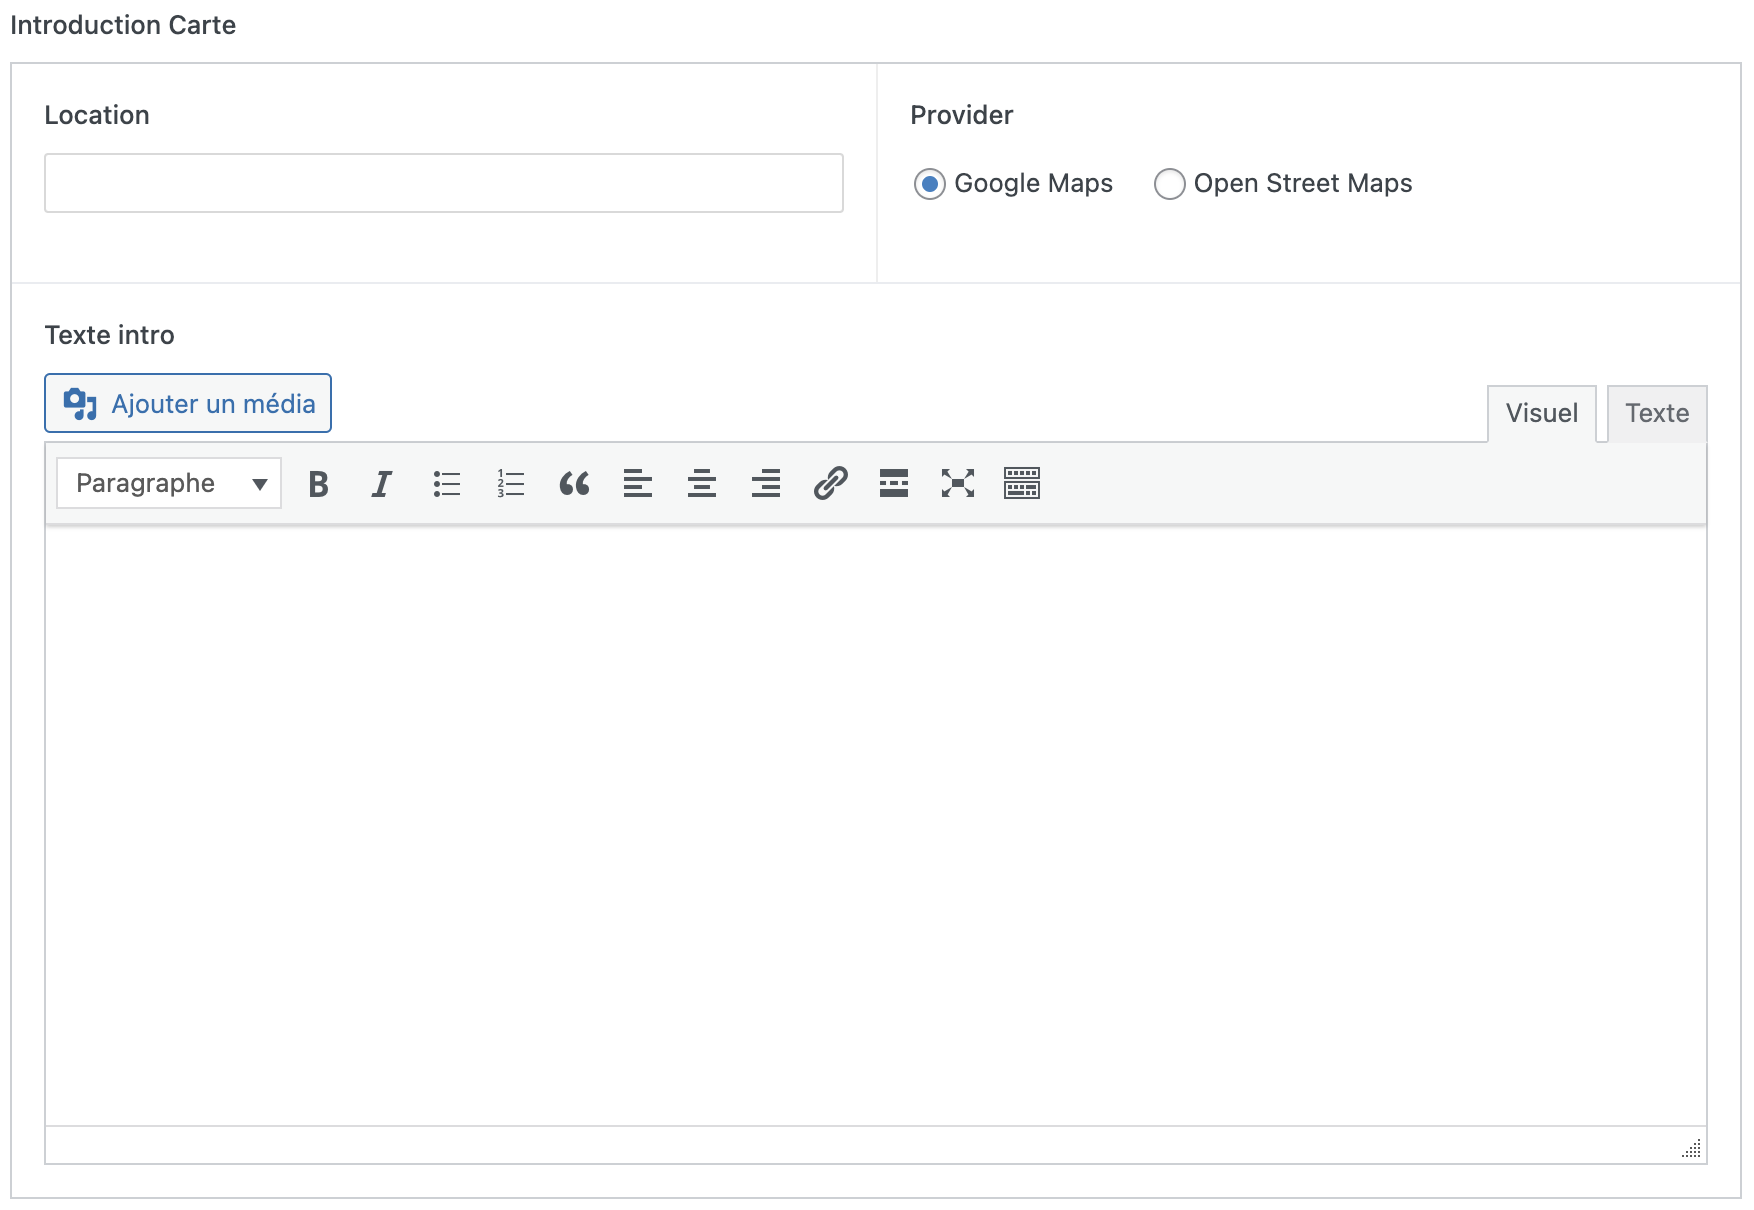Switch to the Texte editor tab
This screenshot has width=1754, height=1210.
click(x=1656, y=413)
